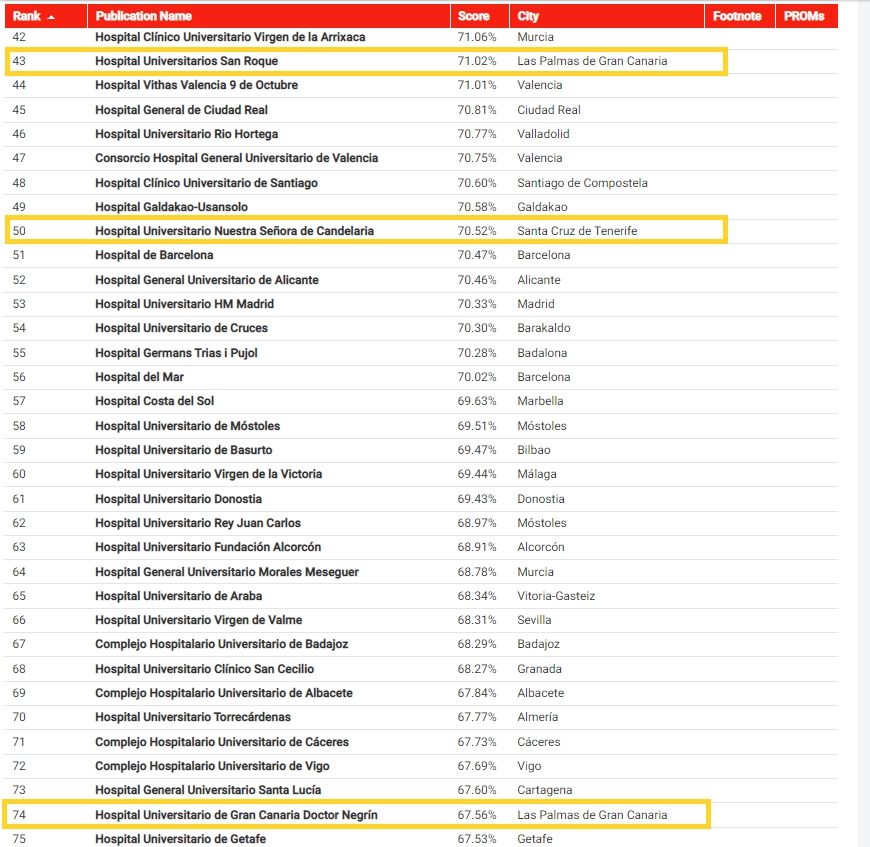Select Hospital Clínico Universitario de Santiago
870x847 pixels.
[x=206, y=183]
